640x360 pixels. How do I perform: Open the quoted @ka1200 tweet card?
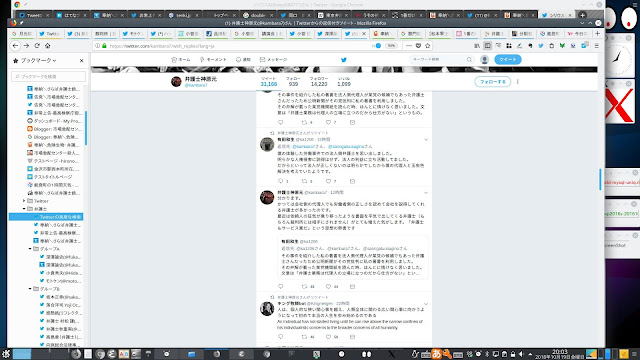click(353, 257)
